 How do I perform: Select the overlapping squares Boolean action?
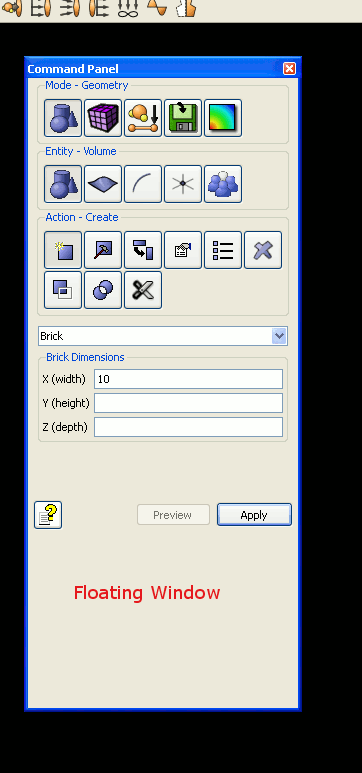coord(63,290)
